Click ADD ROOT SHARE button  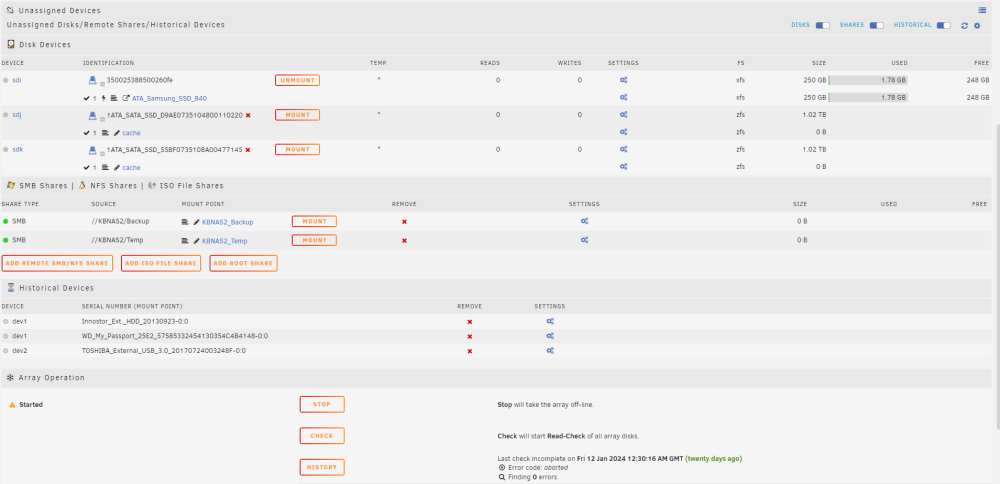244,263
